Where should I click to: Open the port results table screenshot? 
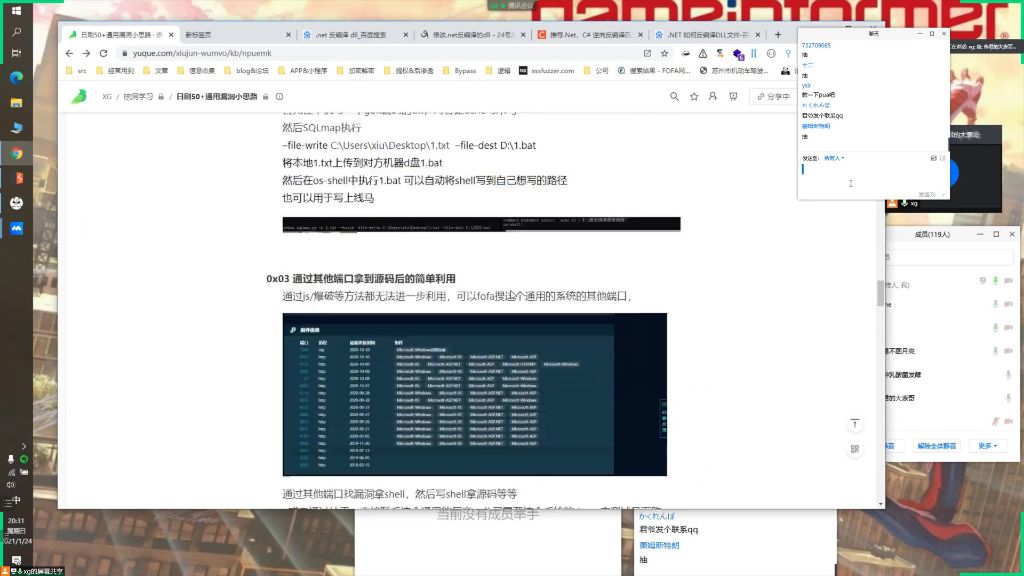[475, 394]
